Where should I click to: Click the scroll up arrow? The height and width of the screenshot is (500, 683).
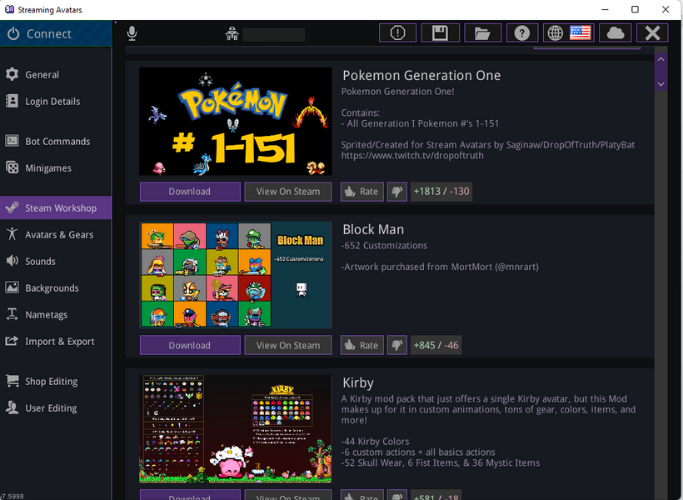tap(661, 59)
